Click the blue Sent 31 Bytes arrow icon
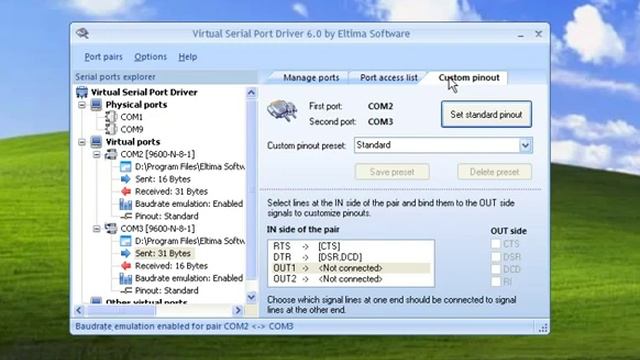Viewport: 640px width, 360px height. pyautogui.click(x=126, y=253)
